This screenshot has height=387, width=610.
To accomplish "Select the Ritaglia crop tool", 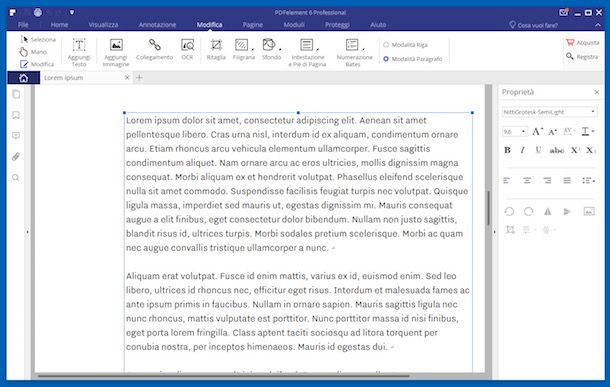I will (216, 49).
